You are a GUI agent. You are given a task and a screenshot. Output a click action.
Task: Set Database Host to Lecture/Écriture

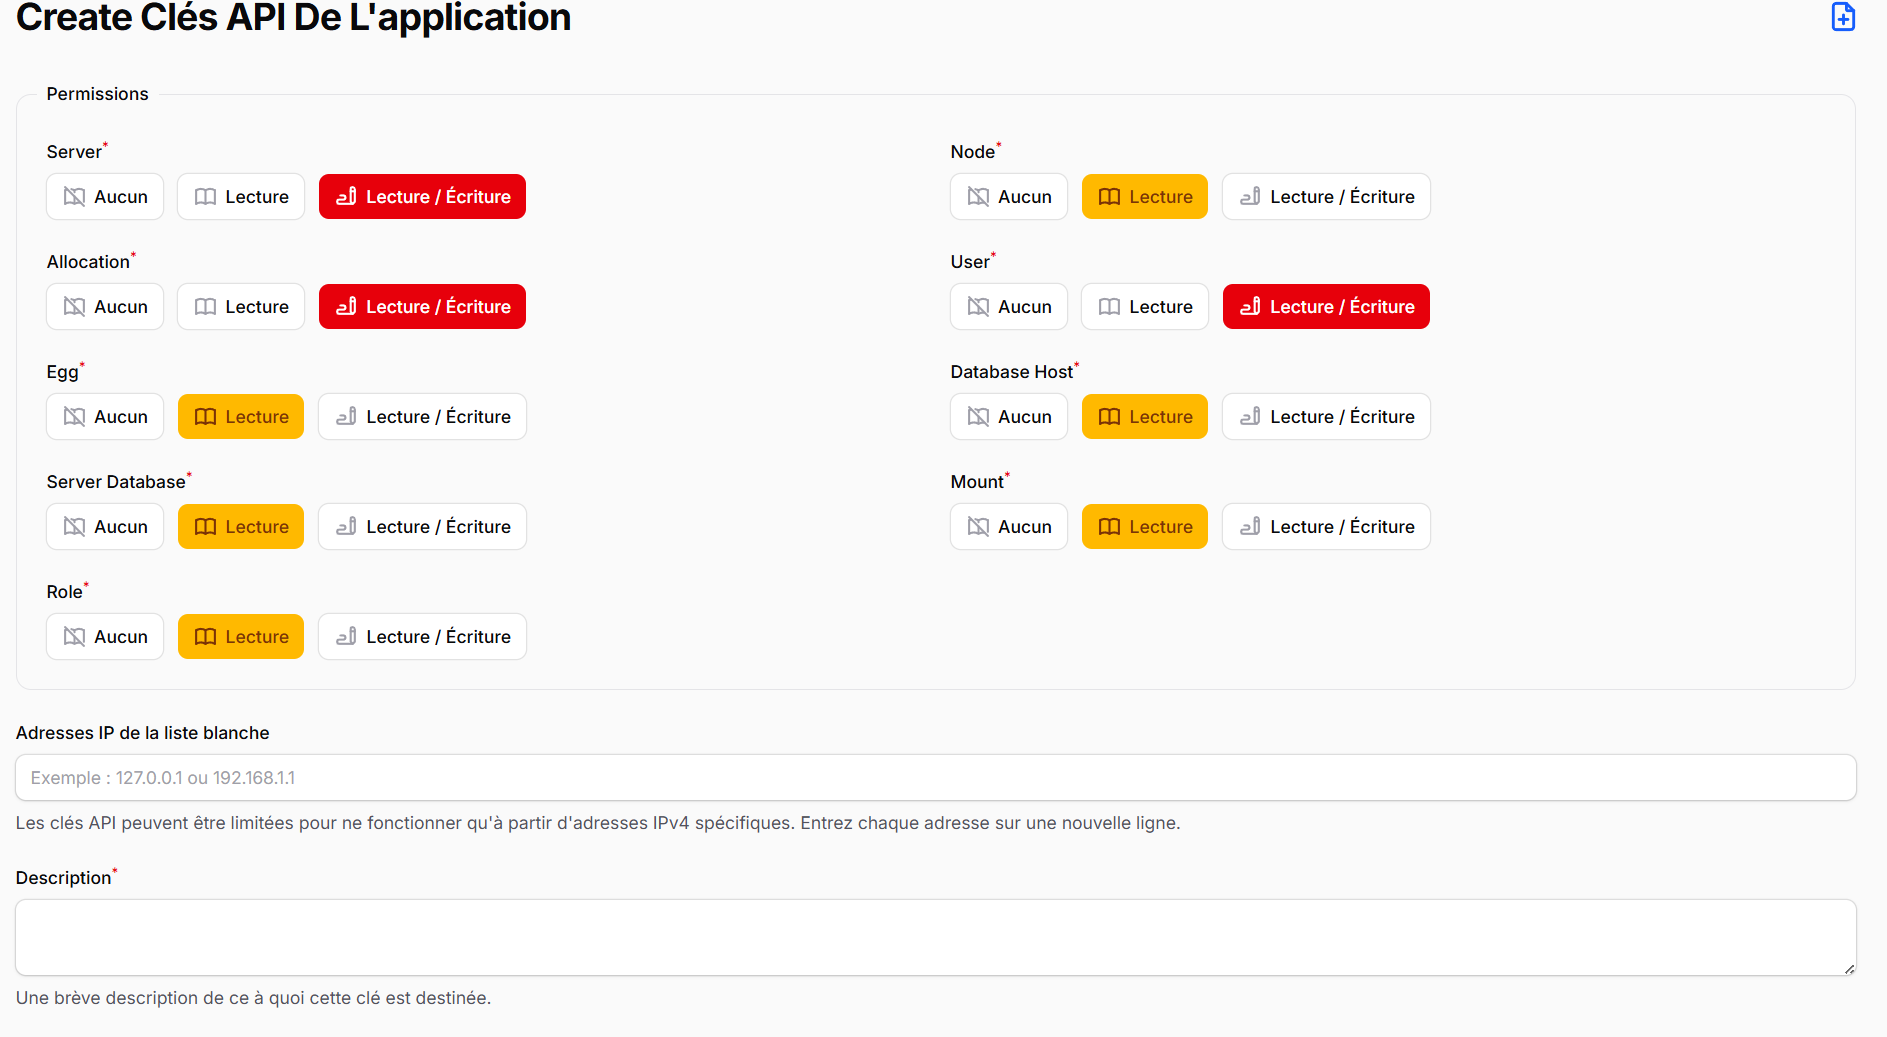[x=1326, y=416]
